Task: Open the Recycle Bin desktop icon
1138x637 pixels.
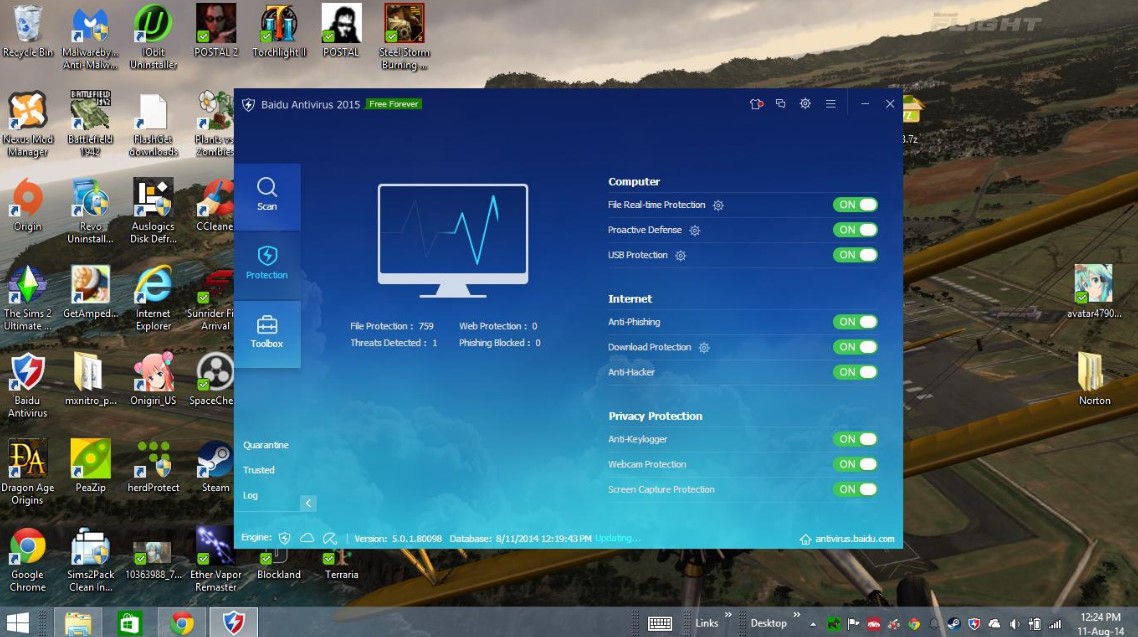Action: coord(28,30)
